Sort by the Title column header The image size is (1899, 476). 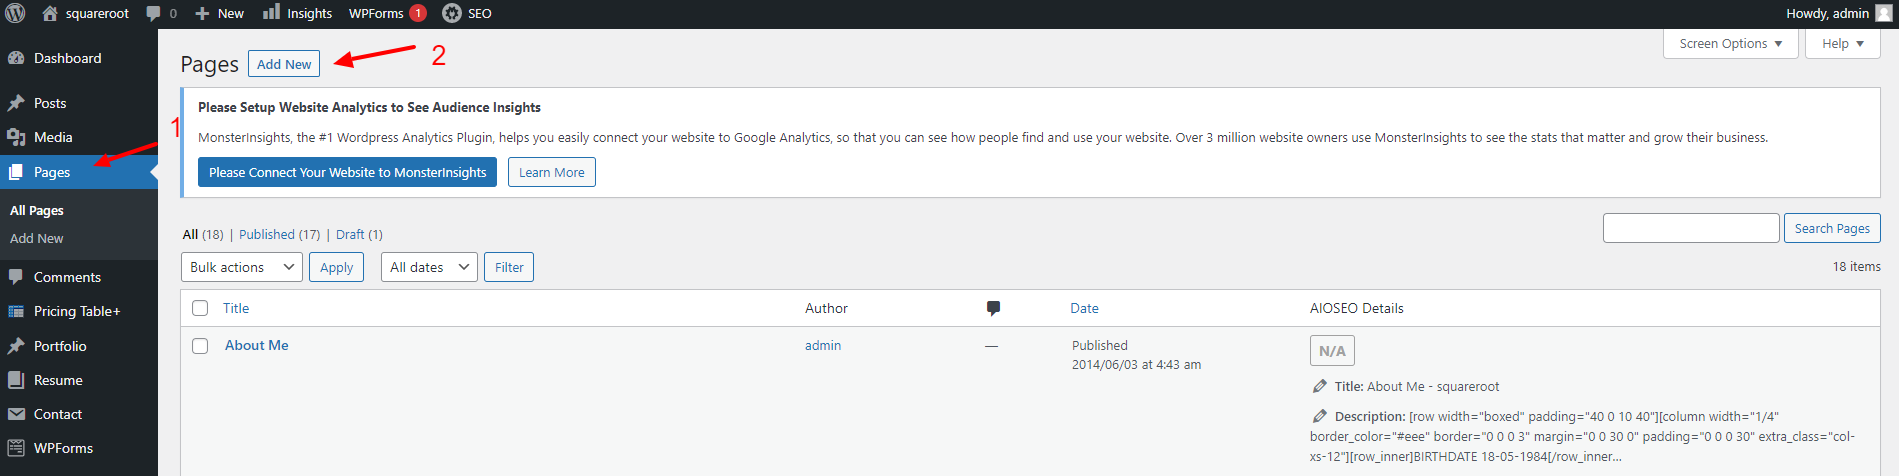pos(236,308)
